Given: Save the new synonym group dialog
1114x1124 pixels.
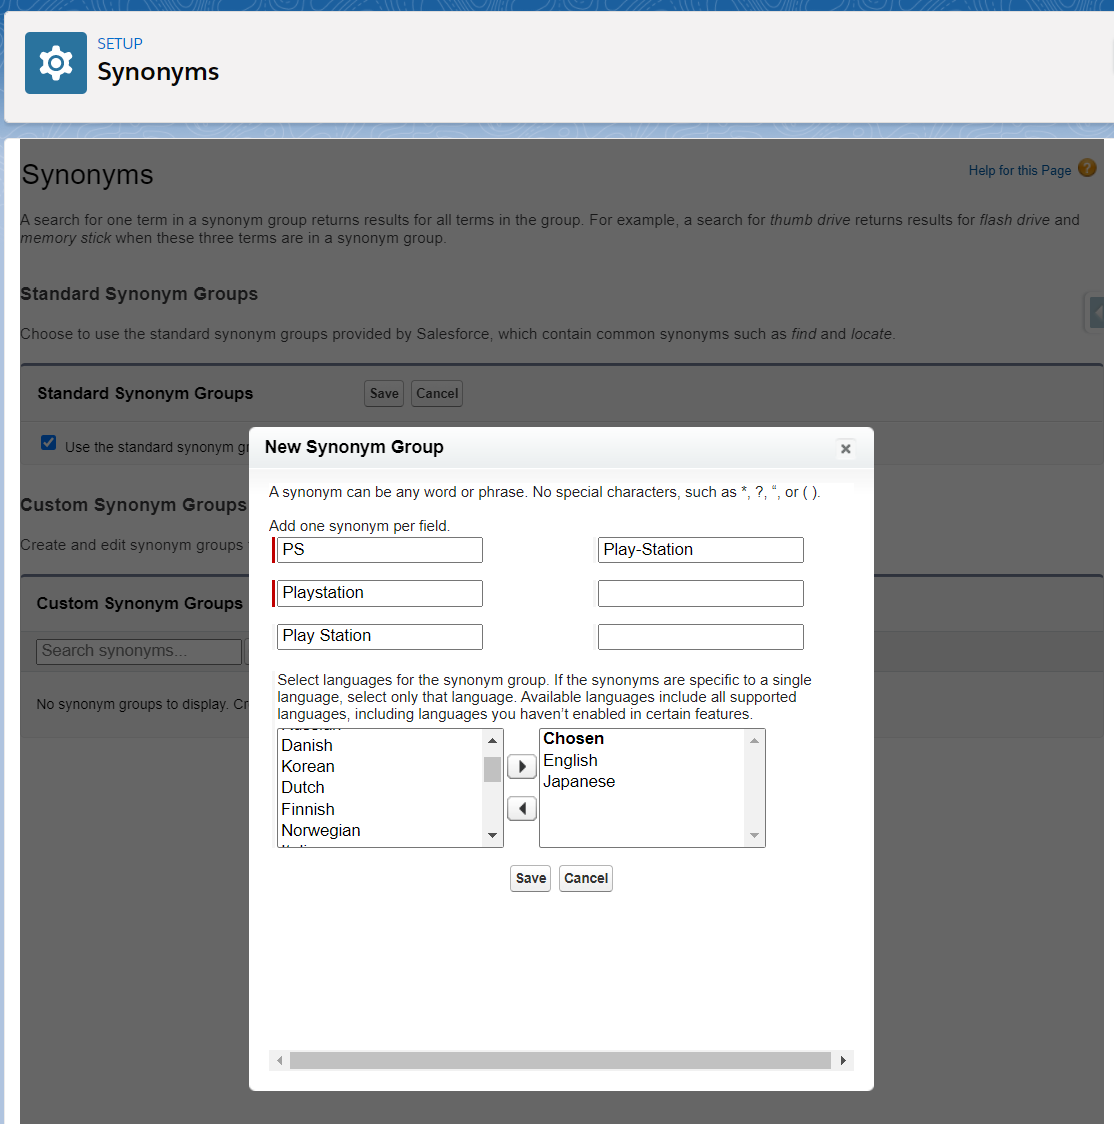Looking at the screenshot, I should pos(530,878).
